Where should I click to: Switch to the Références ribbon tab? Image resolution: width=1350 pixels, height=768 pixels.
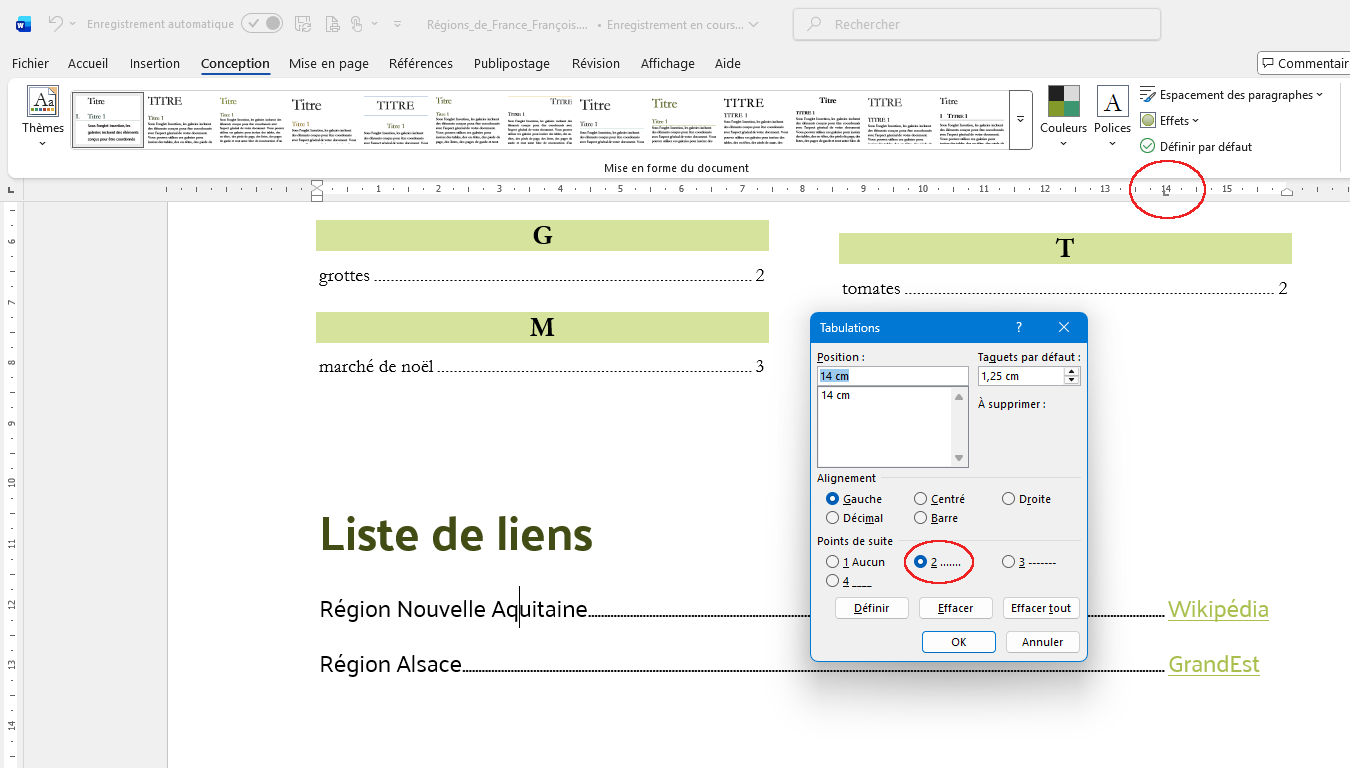[420, 63]
